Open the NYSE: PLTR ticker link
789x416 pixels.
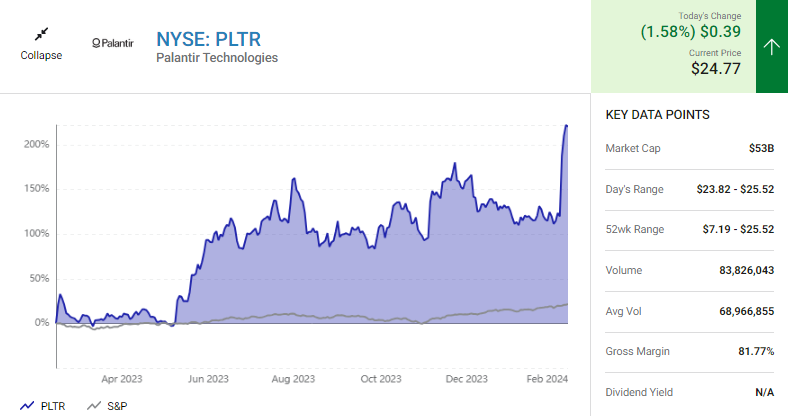click(x=208, y=39)
